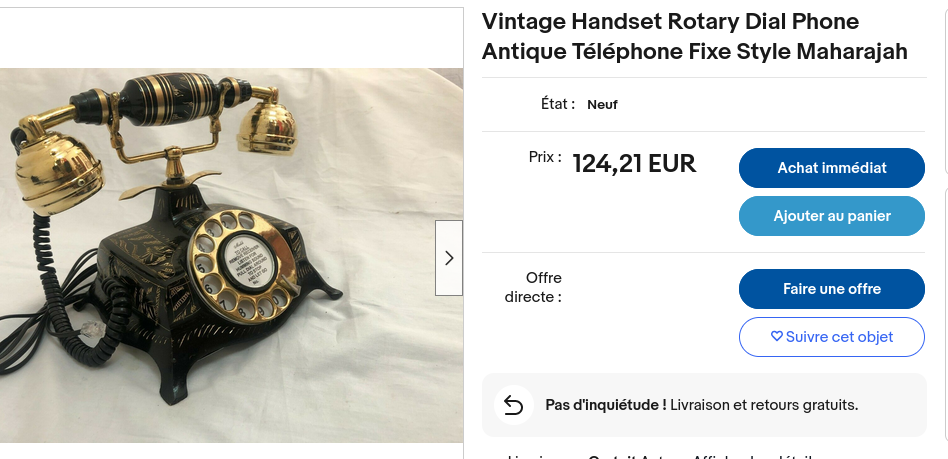Click the 124,21 EUR price
The width and height of the screenshot is (948, 459).
point(634,164)
